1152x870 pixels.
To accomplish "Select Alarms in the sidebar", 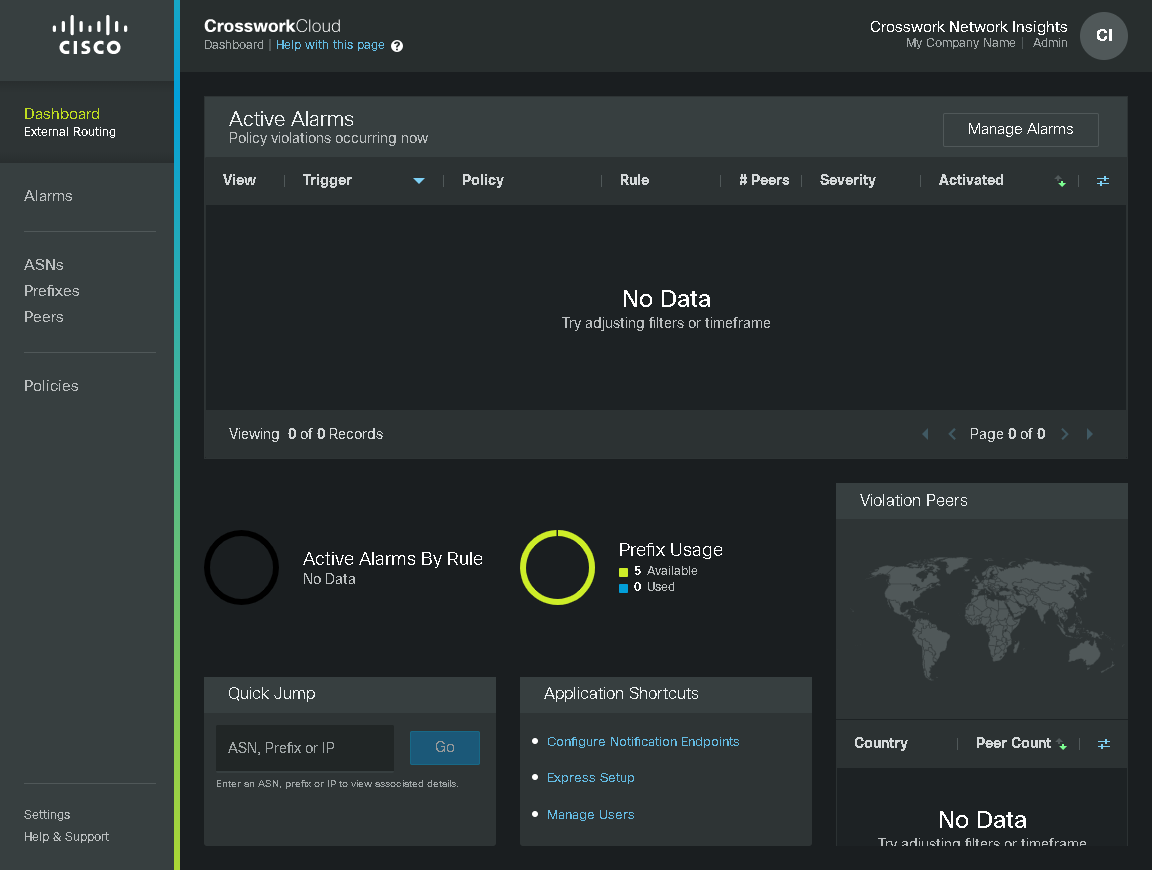I will [x=48, y=195].
